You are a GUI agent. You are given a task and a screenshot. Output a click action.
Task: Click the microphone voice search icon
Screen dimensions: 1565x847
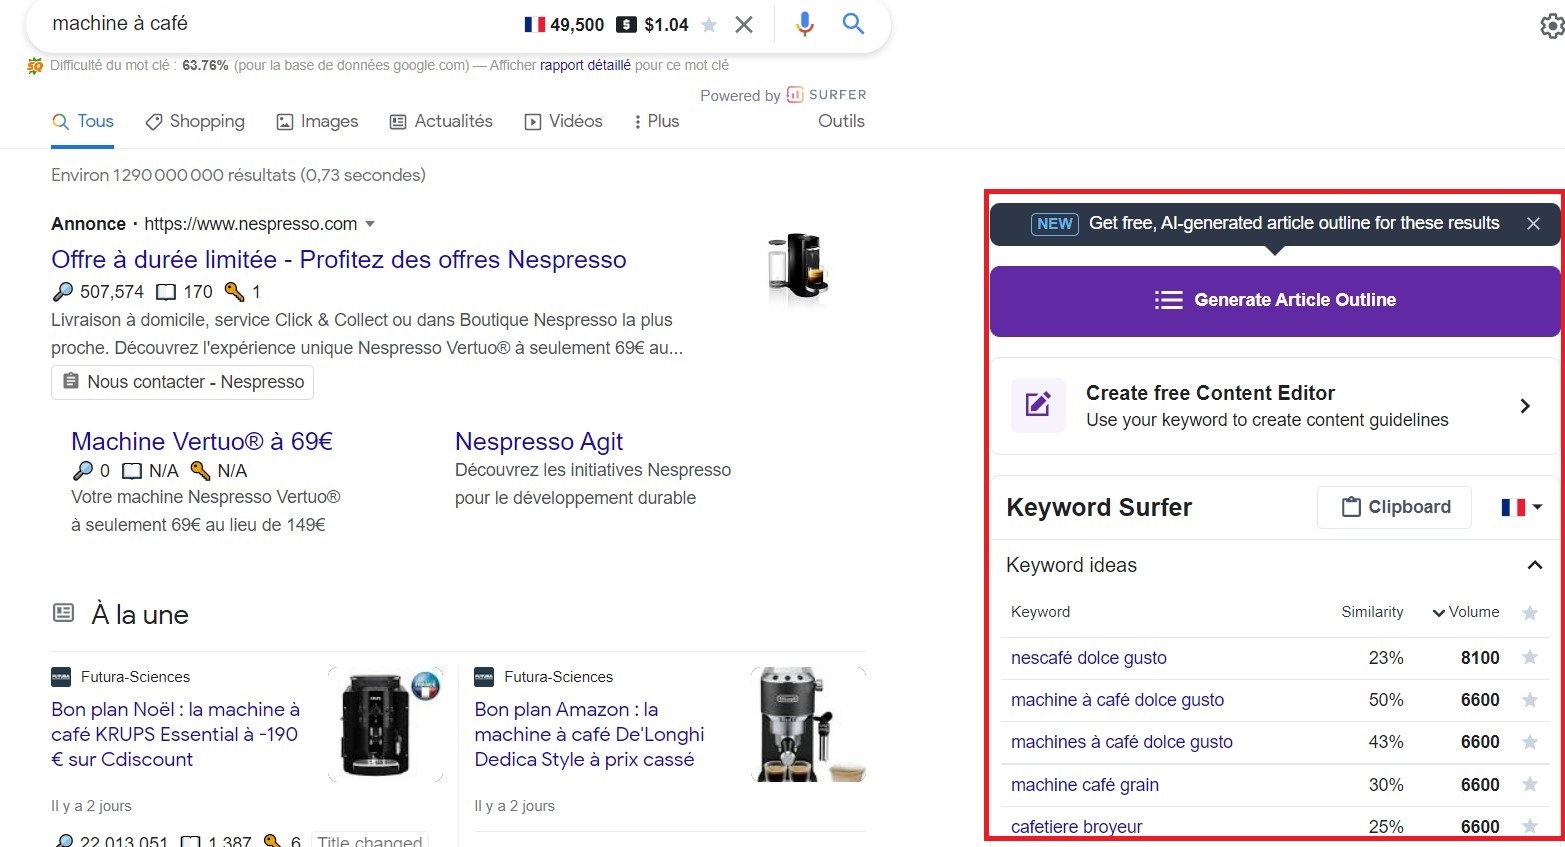[804, 24]
